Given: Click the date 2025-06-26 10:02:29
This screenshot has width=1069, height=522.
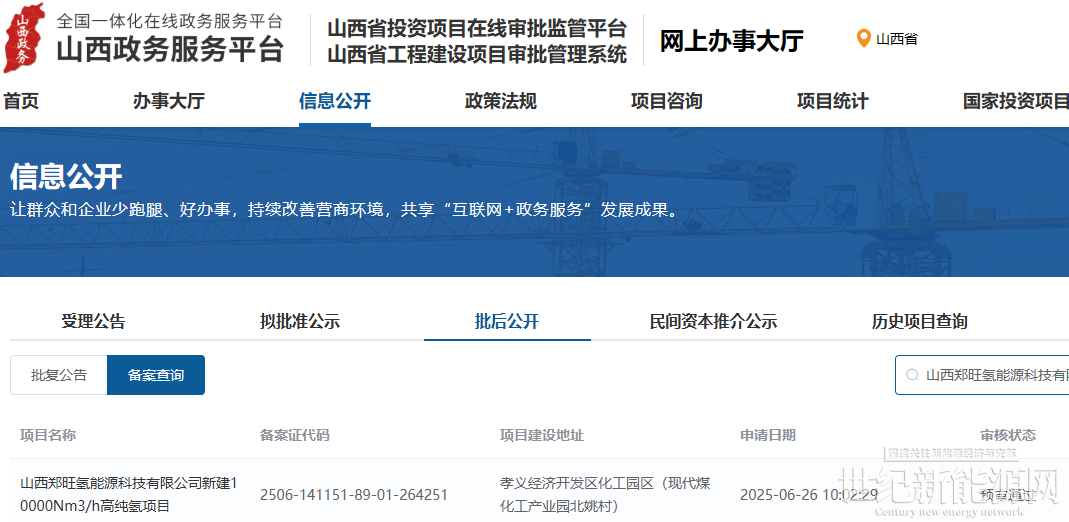Looking at the screenshot, I should click(809, 495).
